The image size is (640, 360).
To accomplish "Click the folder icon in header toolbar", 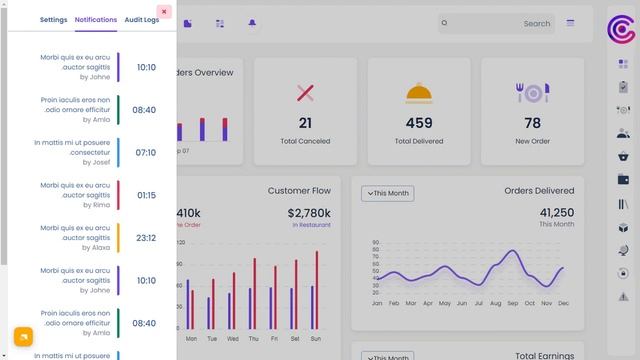I will click(x=188, y=23).
